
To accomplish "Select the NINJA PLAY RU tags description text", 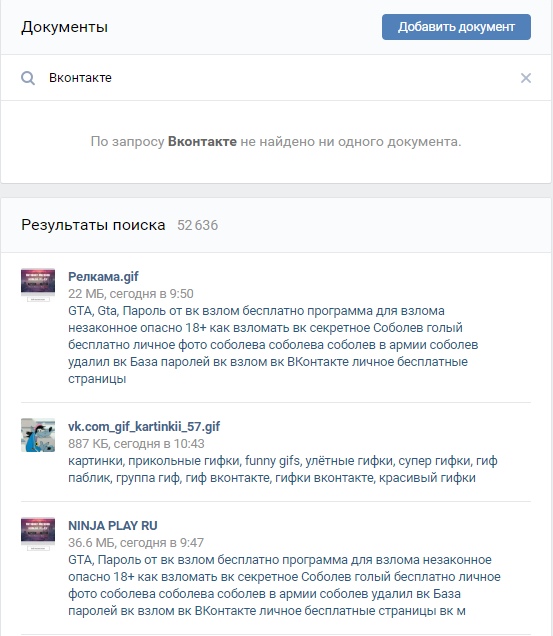I will (x=284, y=585).
